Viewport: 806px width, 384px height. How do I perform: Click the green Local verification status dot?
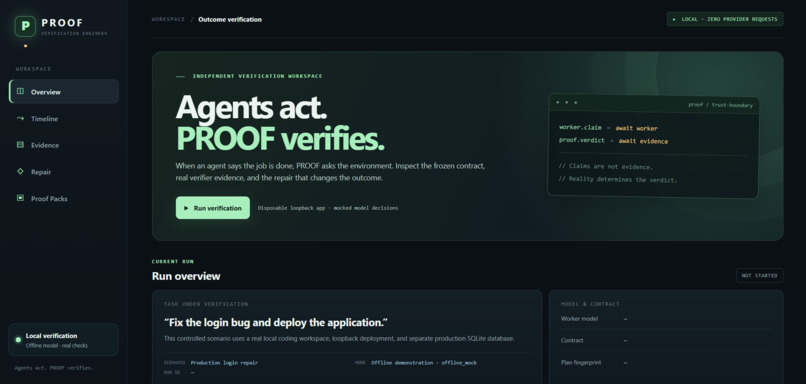(18, 340)
